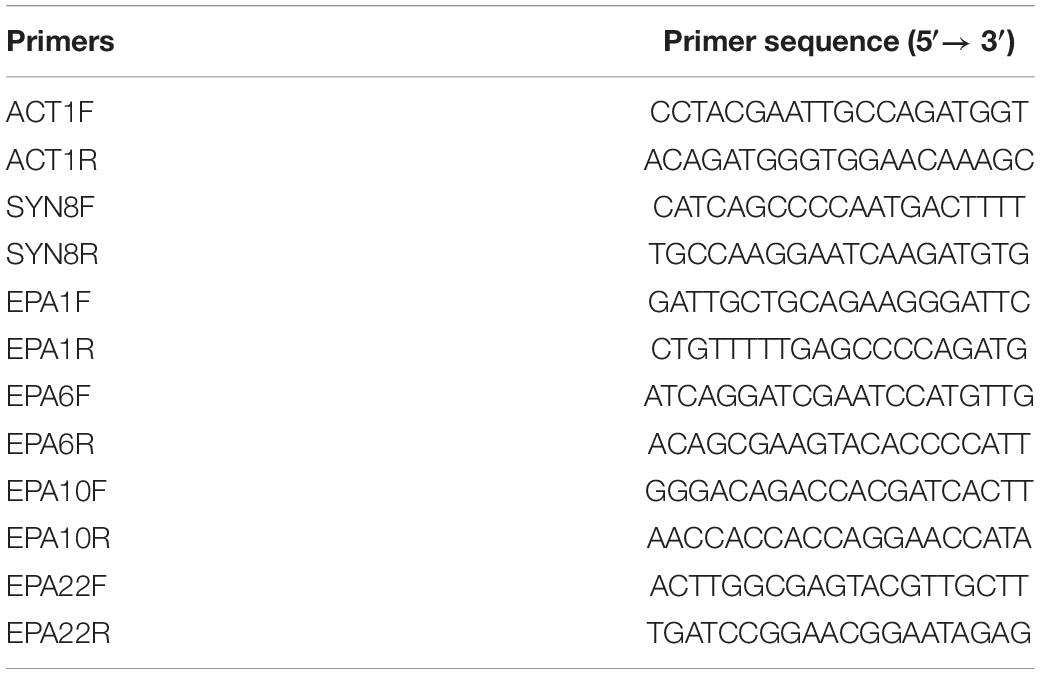Click the sequence CCTACGAATTGCCAGATGGT
The width and height of the screenshot is (1040, 674).
(x=839, y=112)
